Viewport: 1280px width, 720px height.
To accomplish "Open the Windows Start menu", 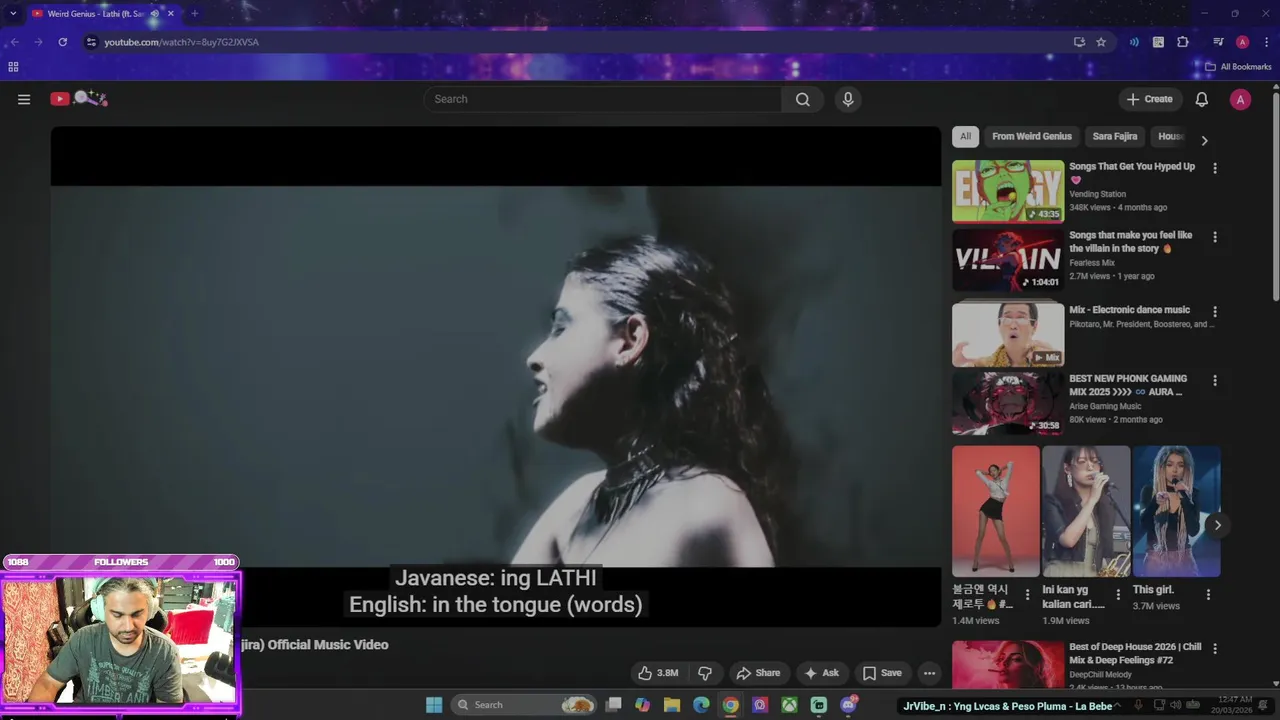I will [434, 705].
